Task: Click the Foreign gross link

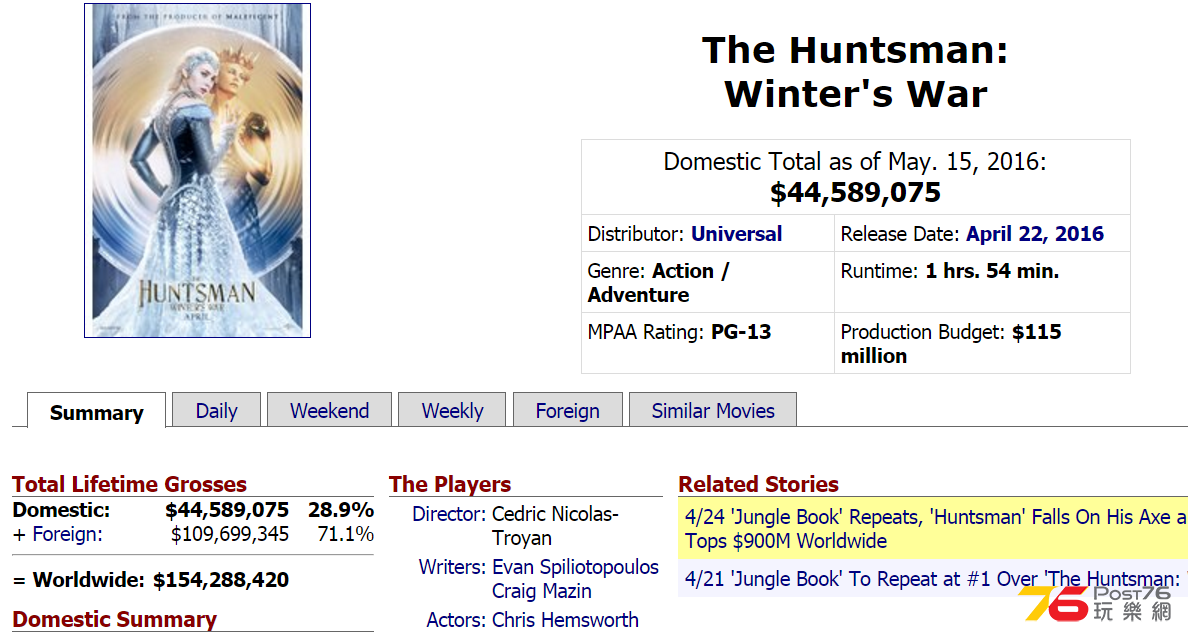Action: click(x=67, y=534)
